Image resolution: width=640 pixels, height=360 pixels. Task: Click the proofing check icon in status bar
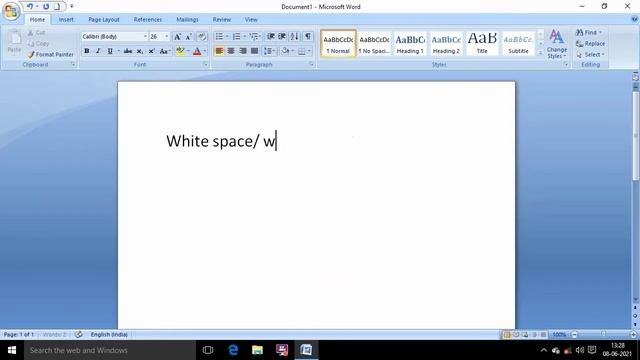(x=78, y=334)
